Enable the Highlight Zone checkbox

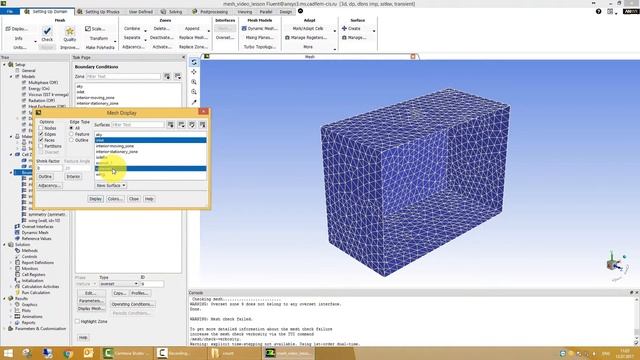(78, 322)
